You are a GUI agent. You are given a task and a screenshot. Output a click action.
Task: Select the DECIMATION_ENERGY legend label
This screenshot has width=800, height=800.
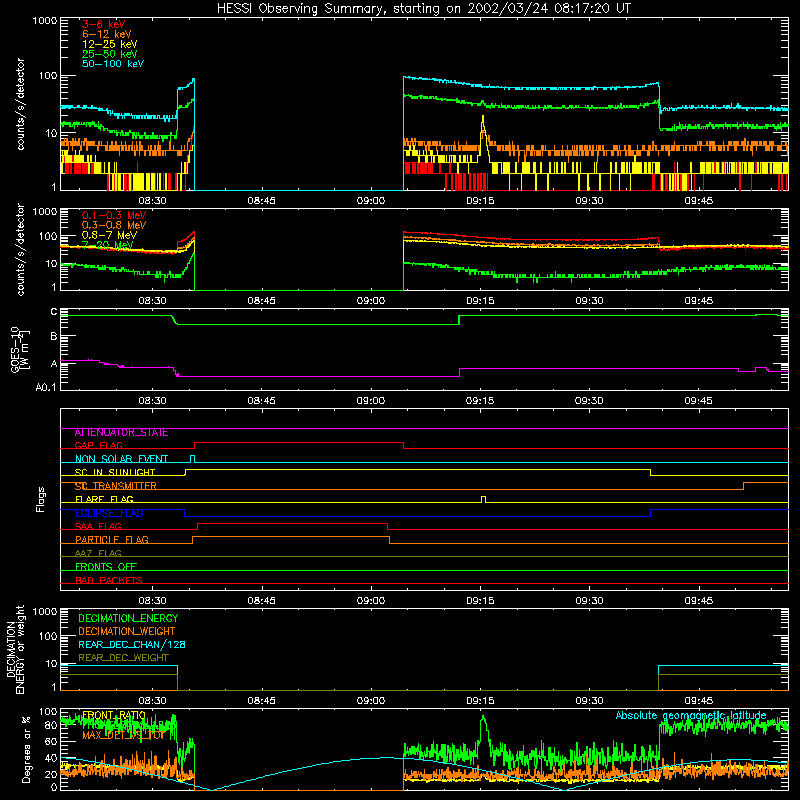[128, 618]
